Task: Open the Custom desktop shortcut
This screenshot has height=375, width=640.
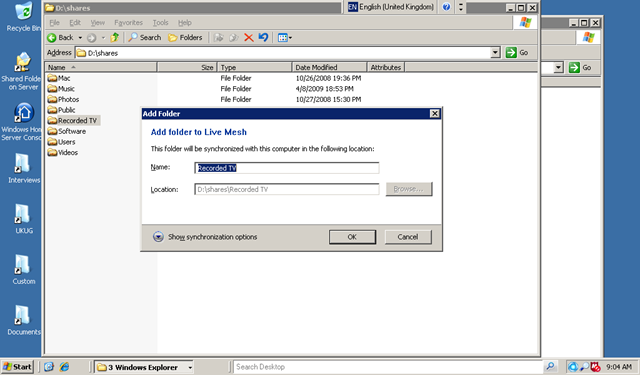Action: click(x=23, y=270)
